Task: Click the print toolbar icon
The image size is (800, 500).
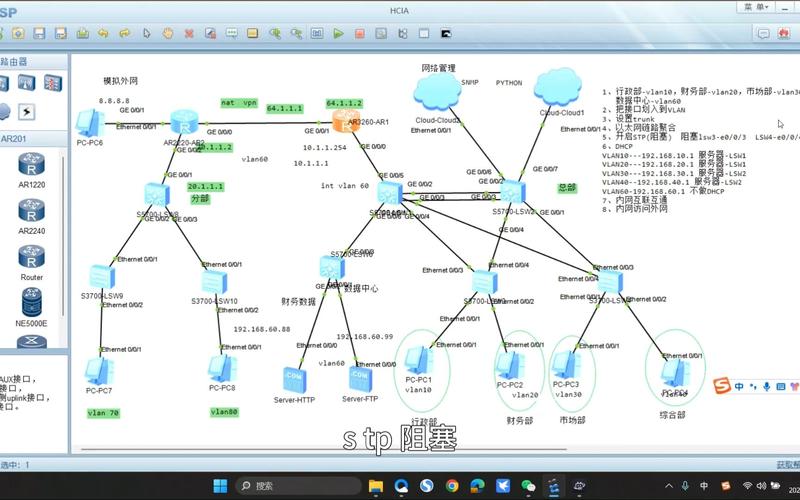Action: click(x=83, y=34)
